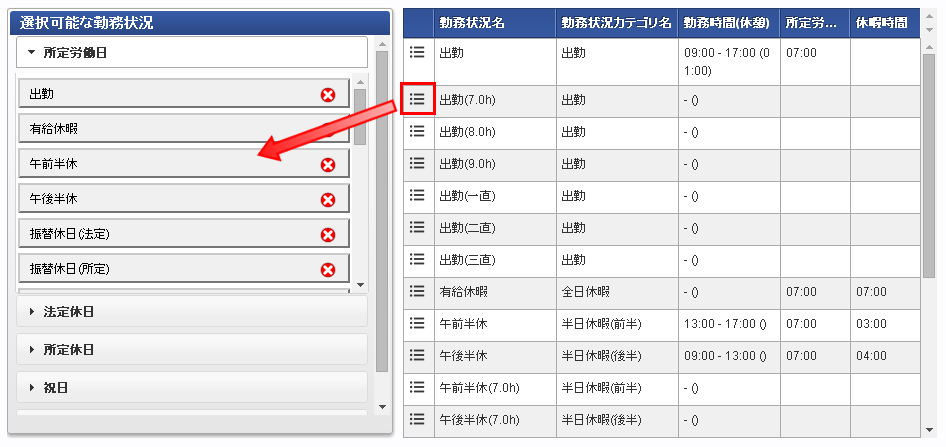Click left panel outer scrollbar up arrow
Screen dimensions: 946x447
tap(381, 43)
